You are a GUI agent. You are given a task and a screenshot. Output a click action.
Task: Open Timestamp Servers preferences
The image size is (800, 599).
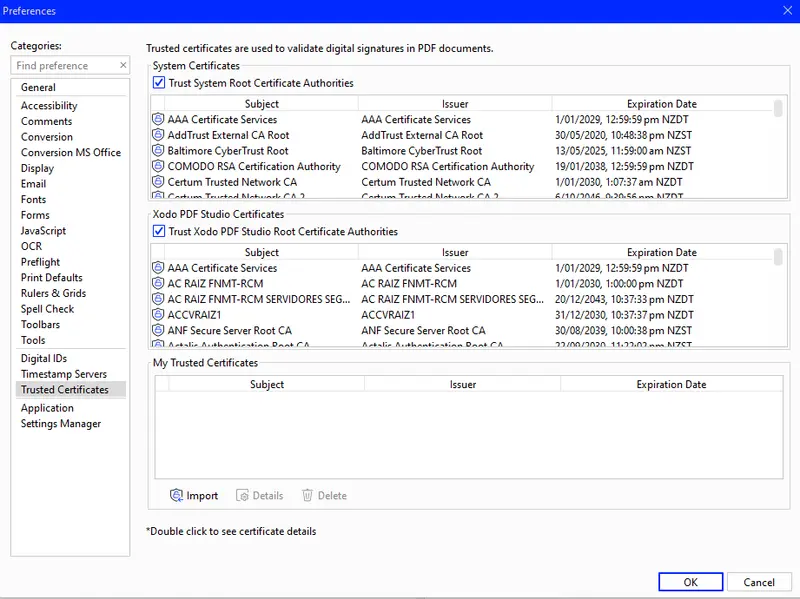[64, 374]
